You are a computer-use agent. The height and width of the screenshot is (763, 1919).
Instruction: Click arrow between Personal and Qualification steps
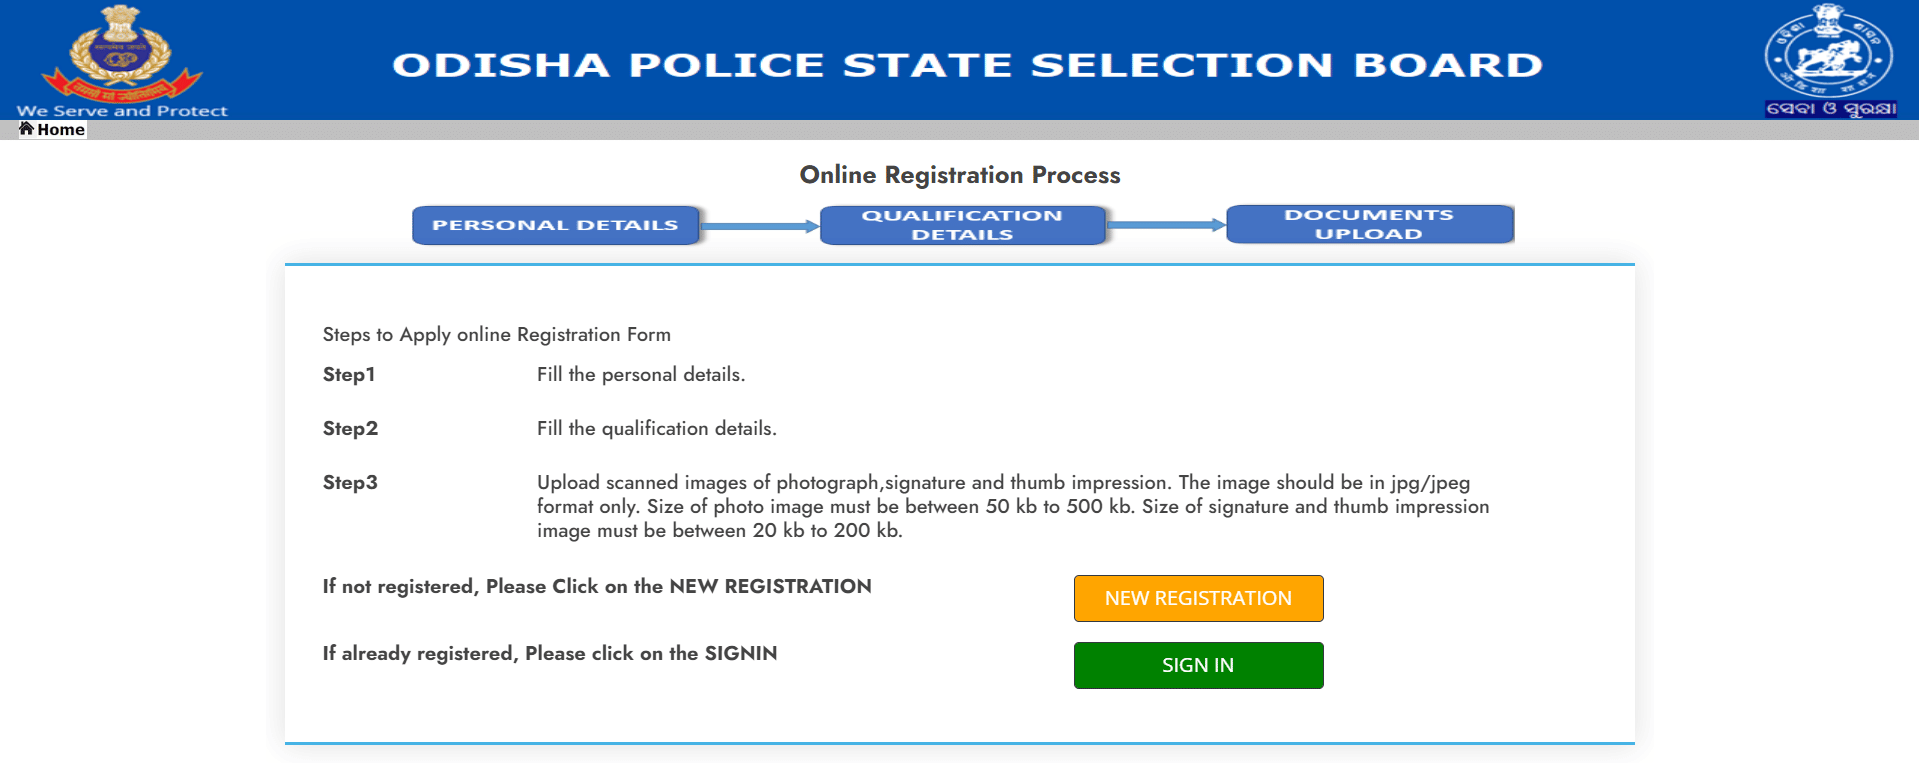(760, 226)
